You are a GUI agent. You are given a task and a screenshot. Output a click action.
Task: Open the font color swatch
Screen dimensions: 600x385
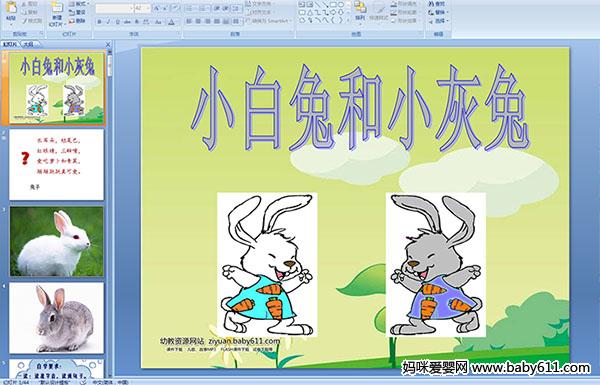pyautogui.click(x=171, y=22)
